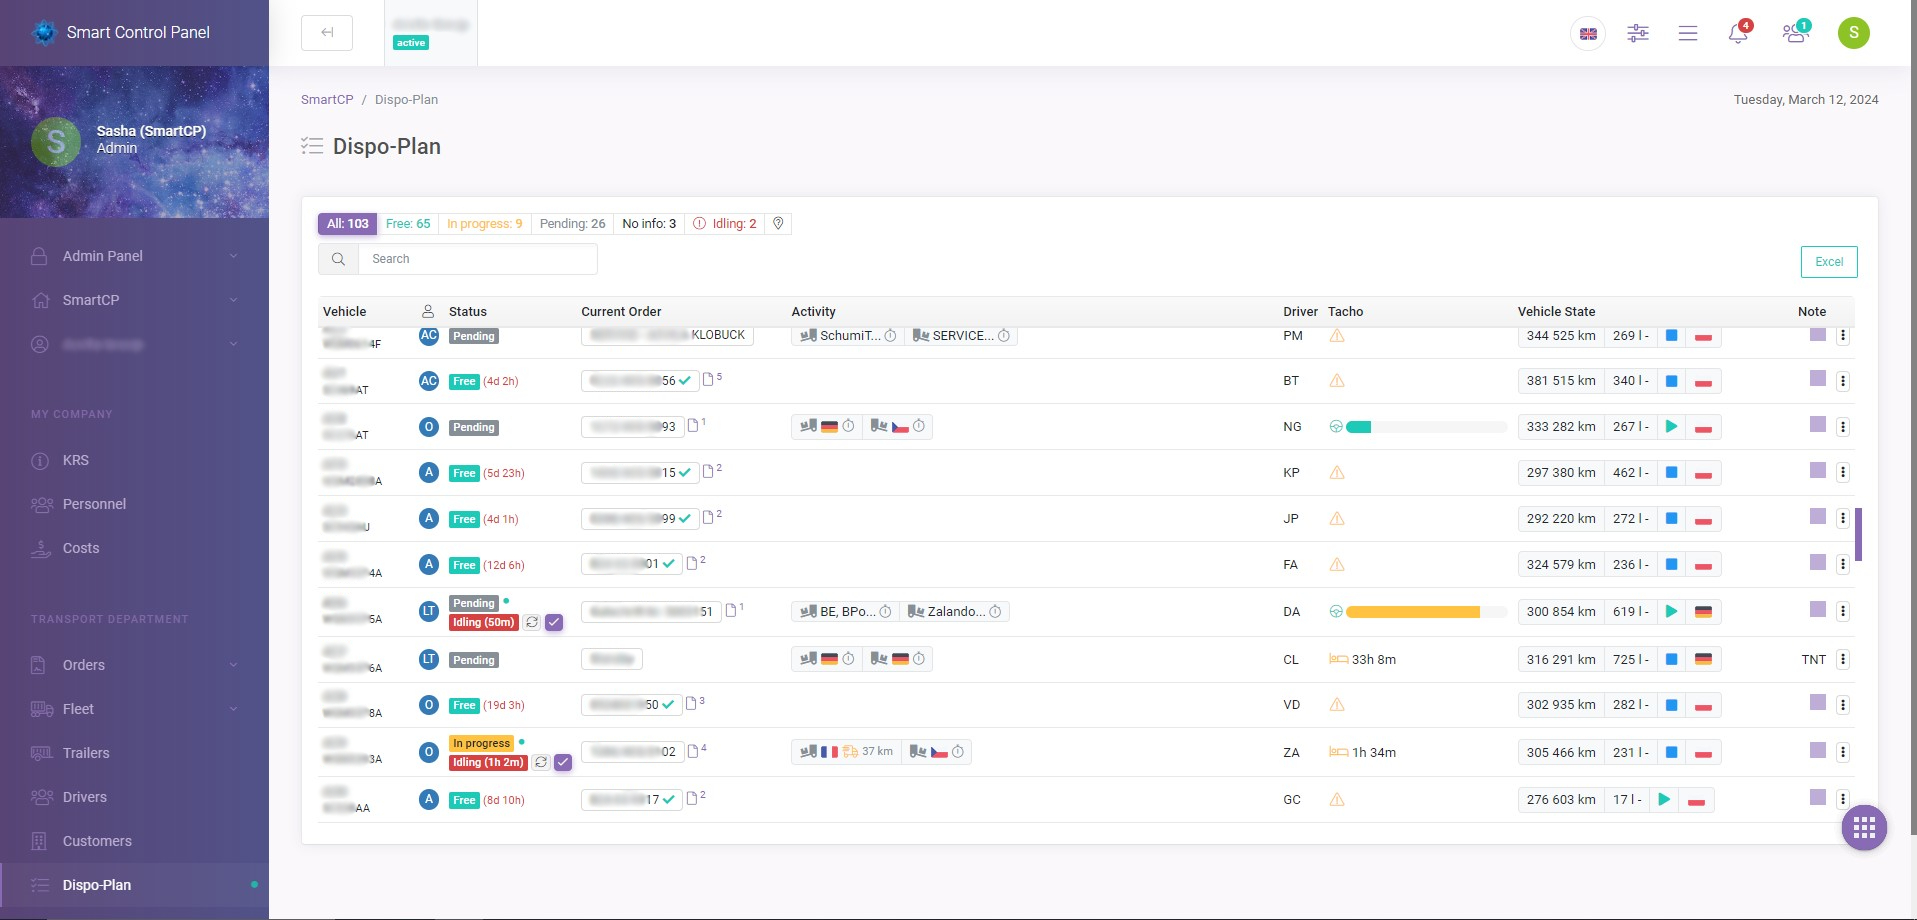Toggle the purple checkbox next to Idling (50m)
The image size is (1917, 920).
555,622
